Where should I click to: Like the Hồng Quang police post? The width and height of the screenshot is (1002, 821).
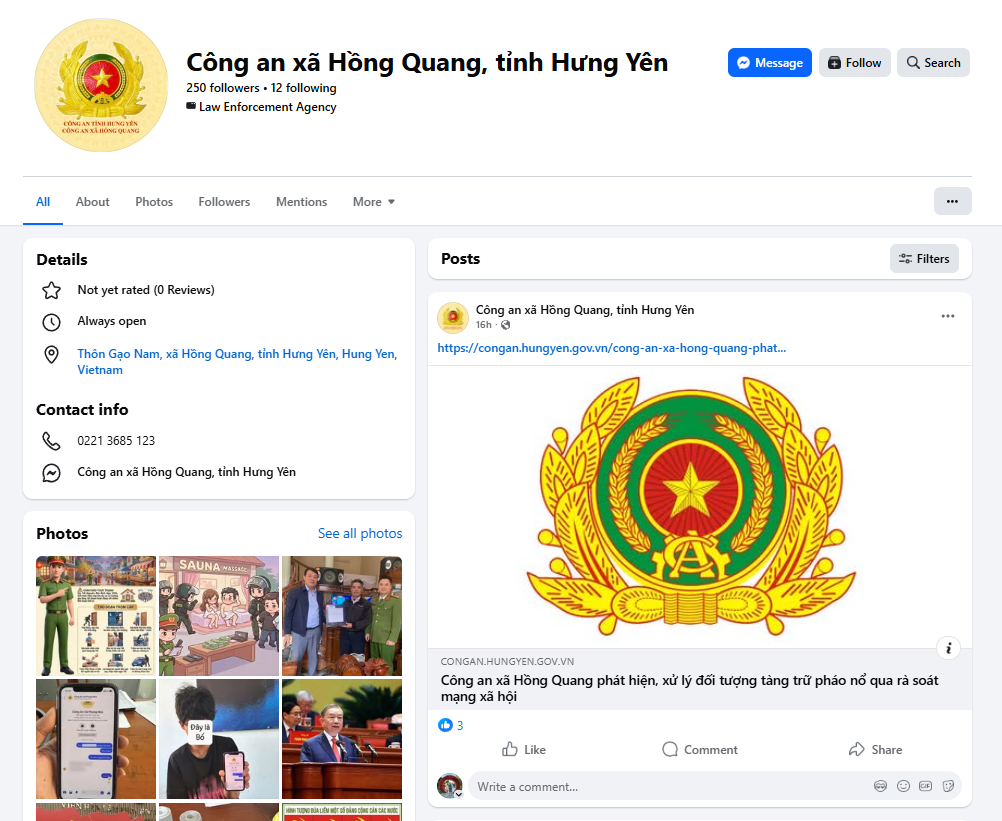tap(524, 749)
